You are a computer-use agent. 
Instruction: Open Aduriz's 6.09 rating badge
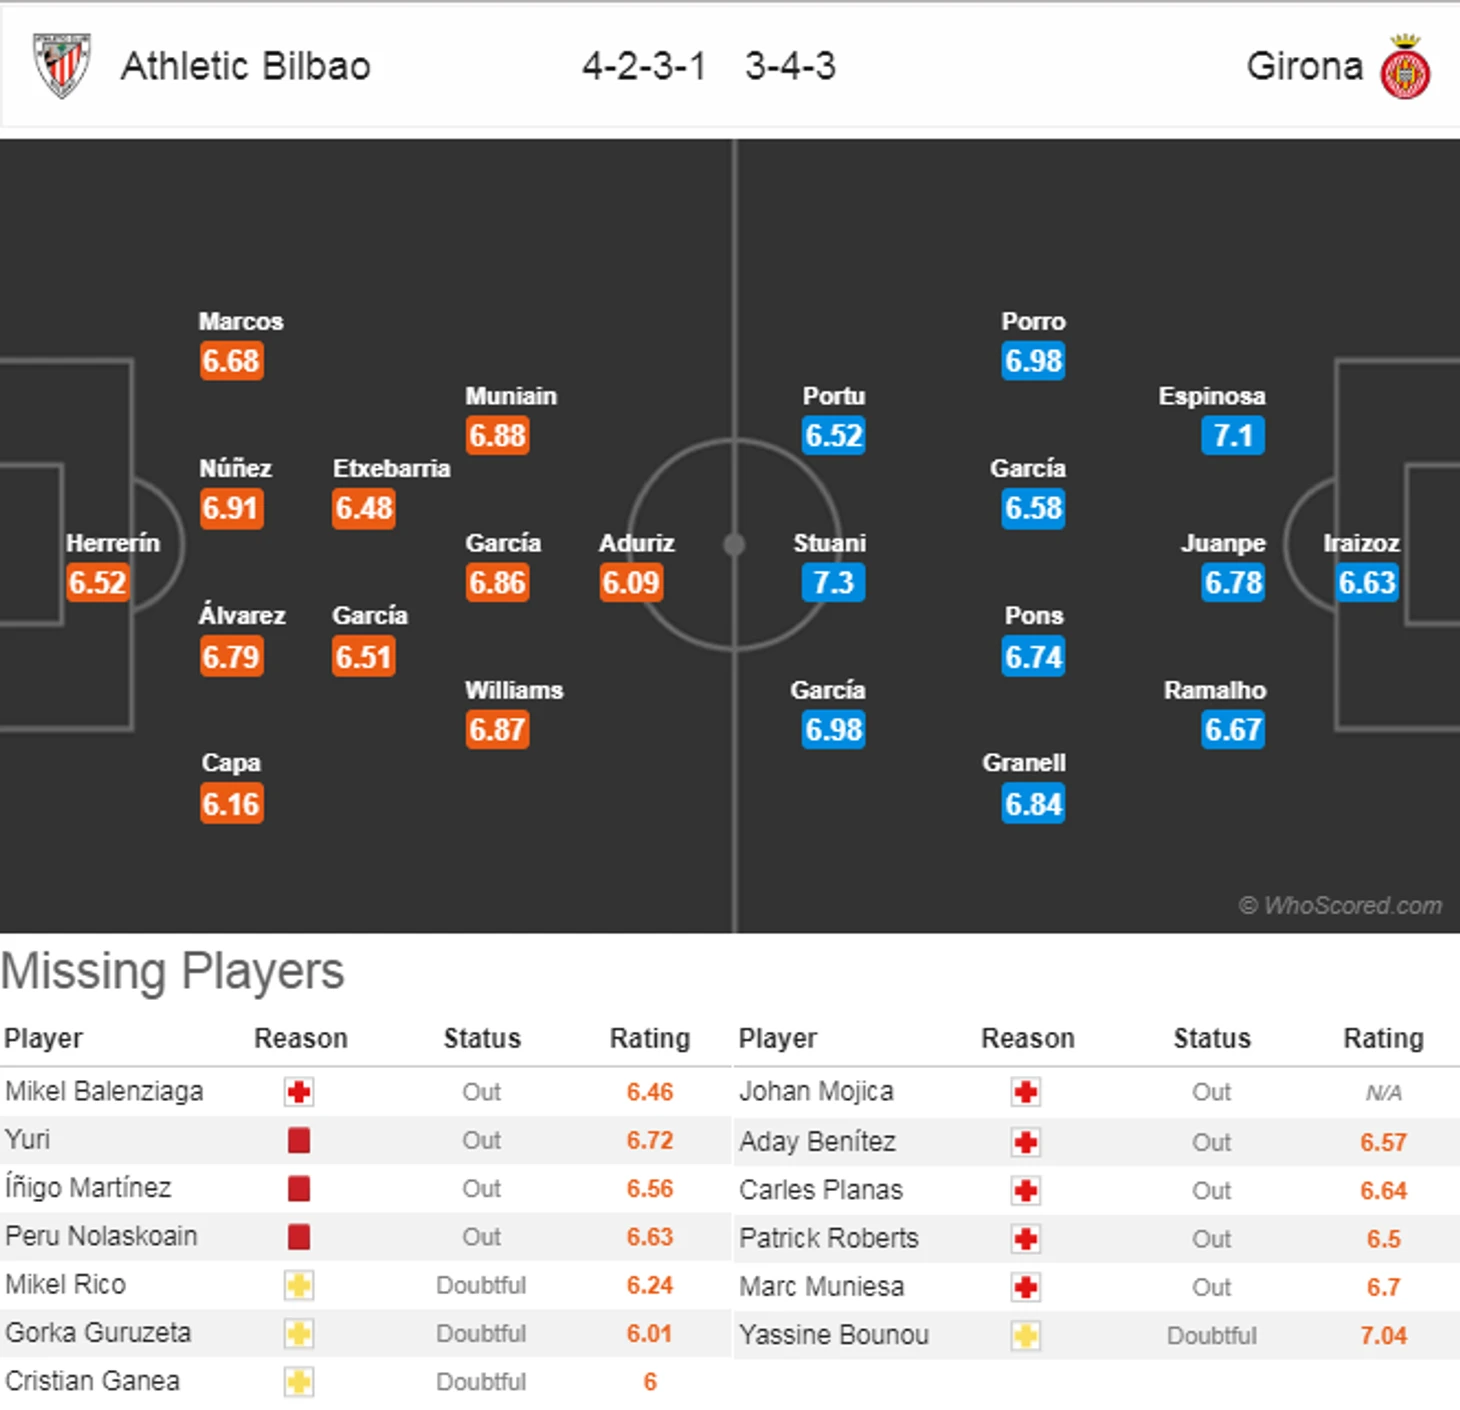pos(631,582)
